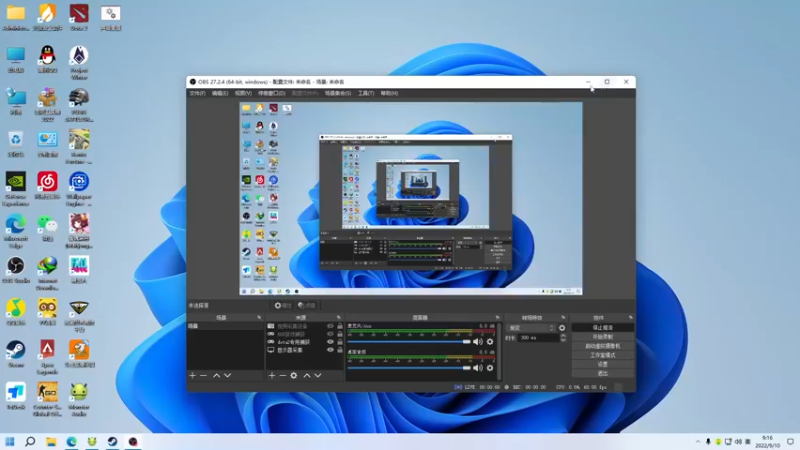Open the 停靠窗口(D) menu
This screenshot has height=450, width=800.
[x=271, y=93]
